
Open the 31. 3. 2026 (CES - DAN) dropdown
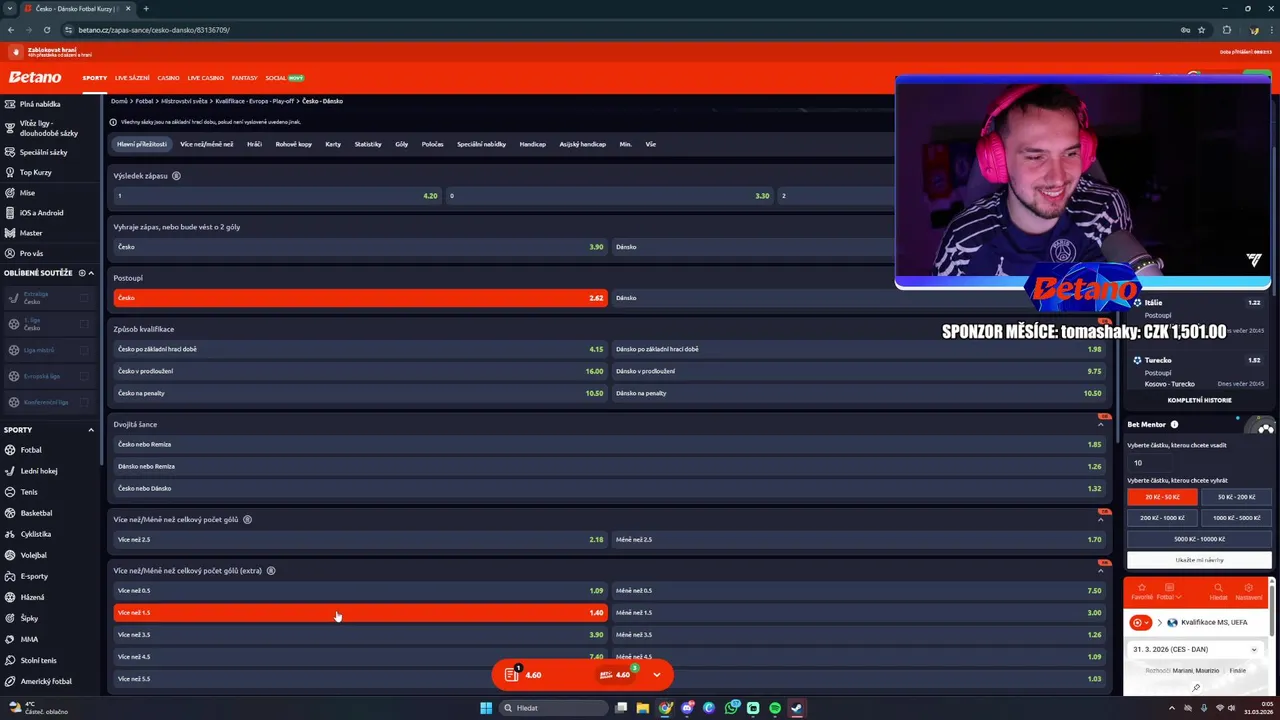point(1196,649)
